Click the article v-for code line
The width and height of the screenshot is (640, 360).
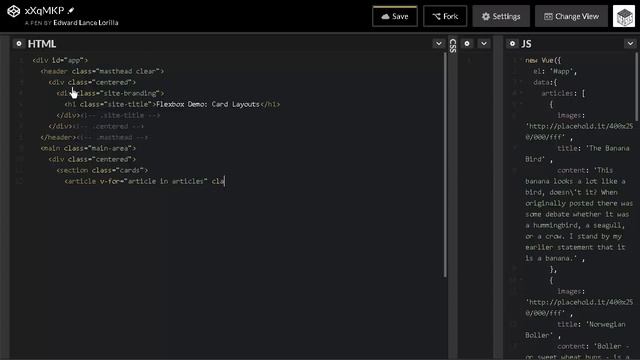tap(144, 181)
